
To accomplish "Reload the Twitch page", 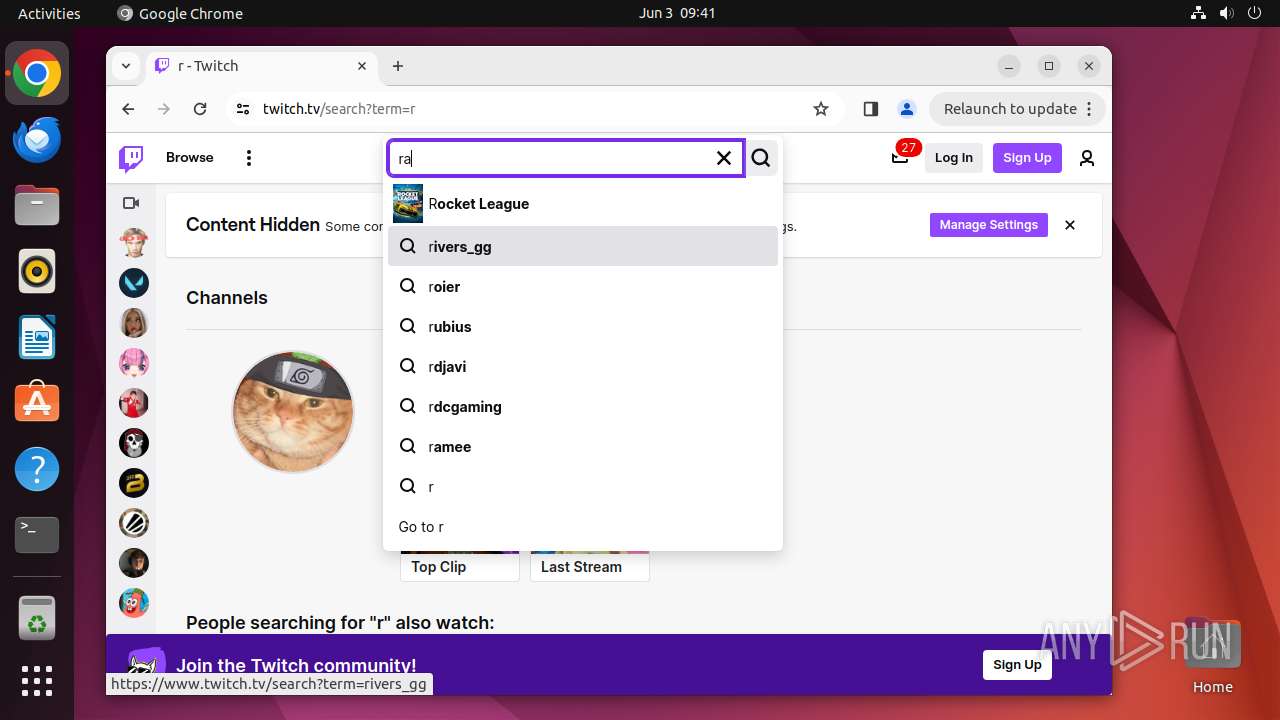I will pos(200,109).
